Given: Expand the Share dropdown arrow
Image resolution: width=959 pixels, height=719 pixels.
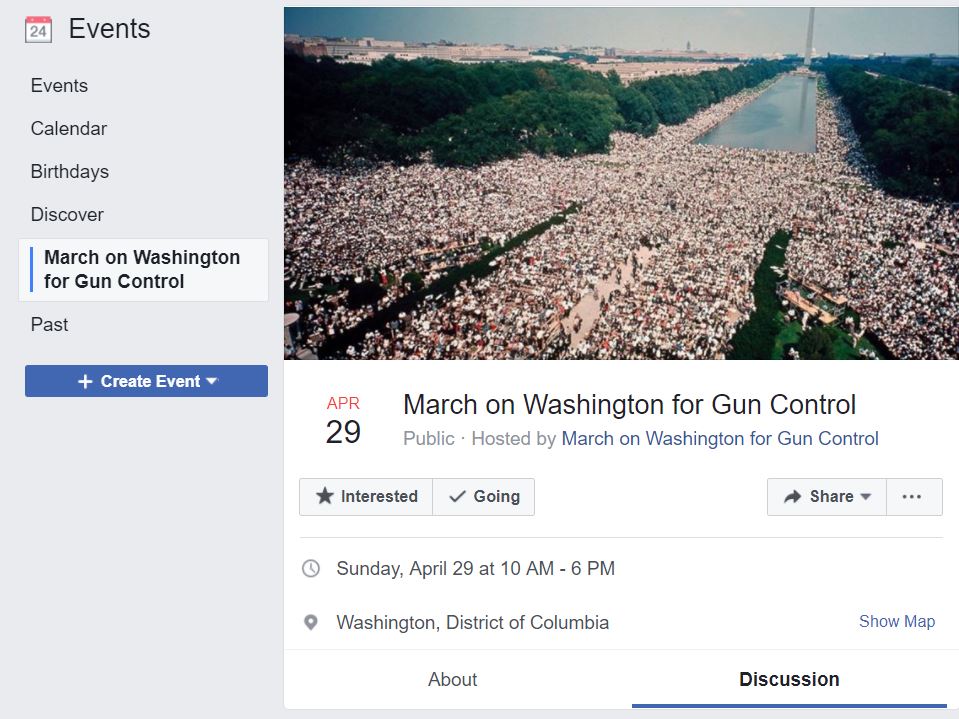Looking at the screenshot, I should (x=866, y=496).
